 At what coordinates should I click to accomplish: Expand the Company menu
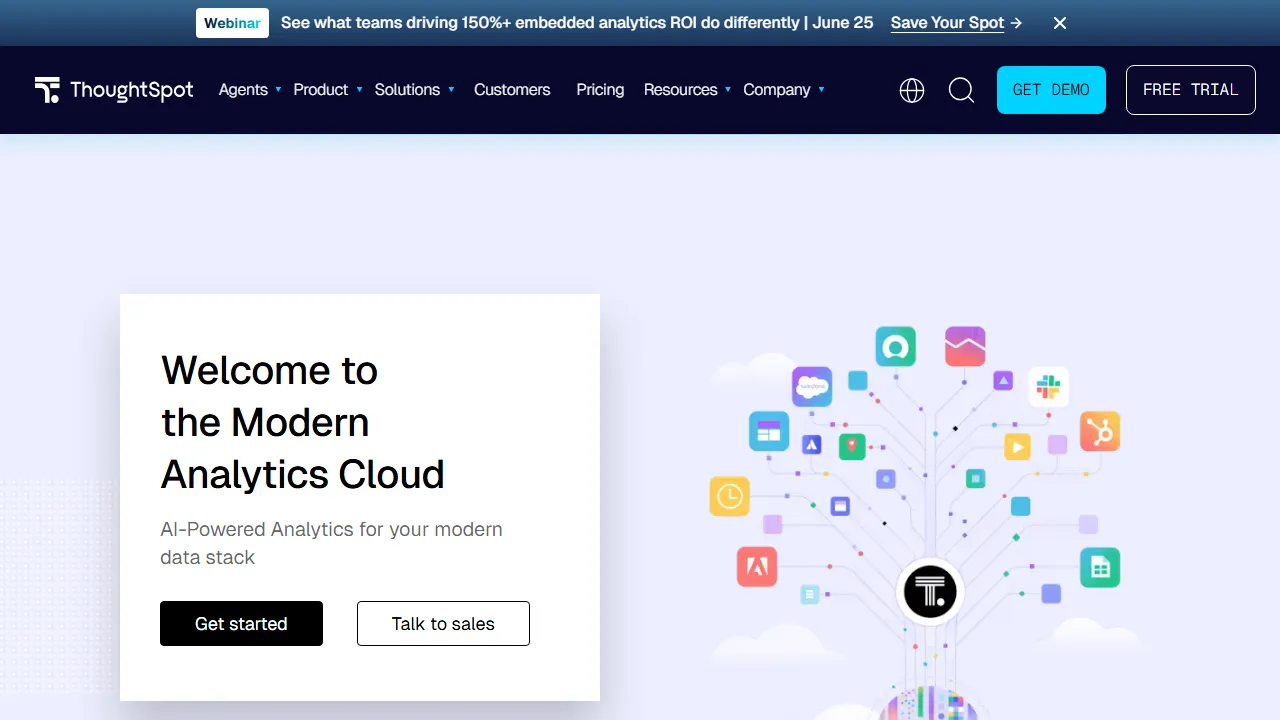(784, 90)
